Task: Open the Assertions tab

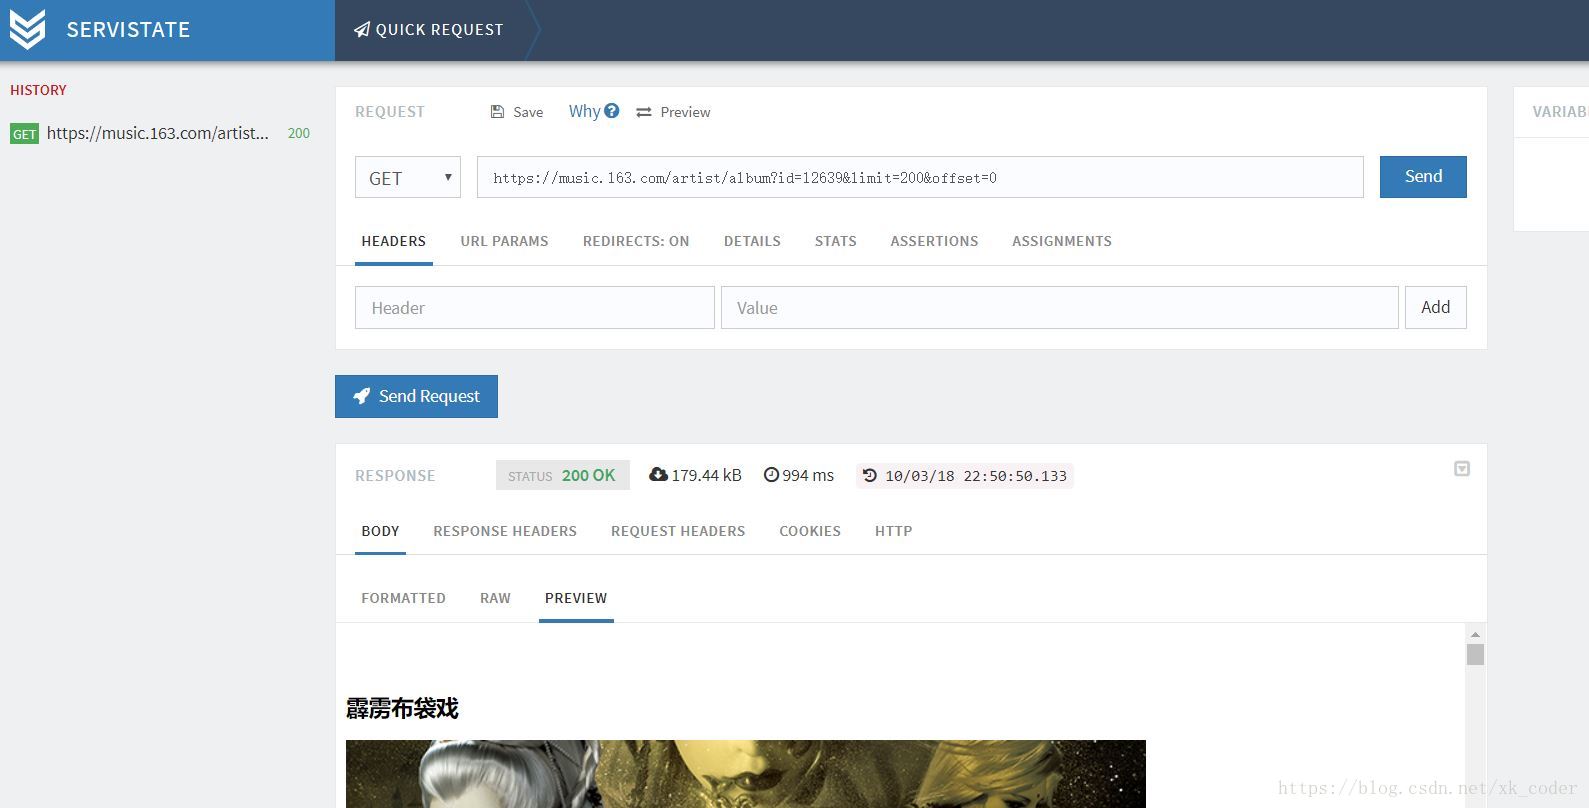Action: tap(934, 241)
